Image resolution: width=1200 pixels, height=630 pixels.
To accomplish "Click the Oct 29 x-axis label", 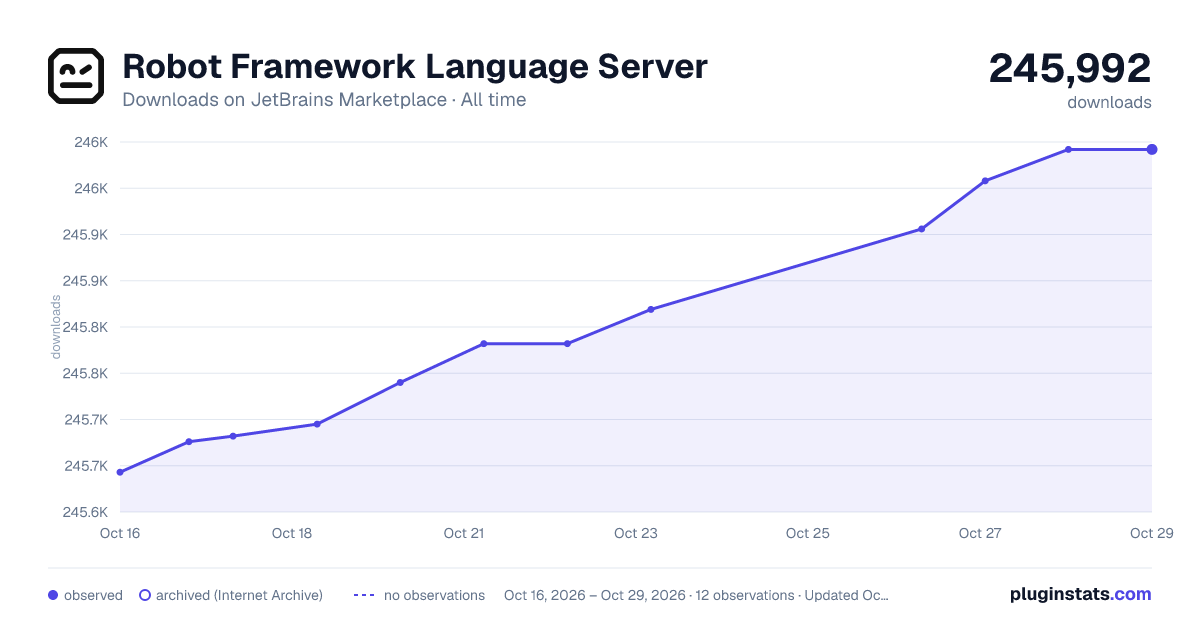I will [1151, 533].
